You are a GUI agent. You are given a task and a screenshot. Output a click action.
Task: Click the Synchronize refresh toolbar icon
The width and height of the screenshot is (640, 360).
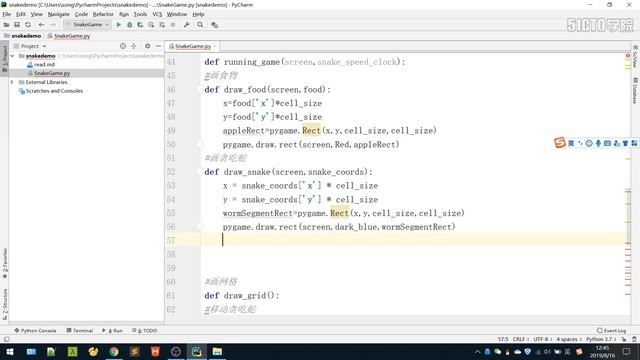[x=28, y=25]
